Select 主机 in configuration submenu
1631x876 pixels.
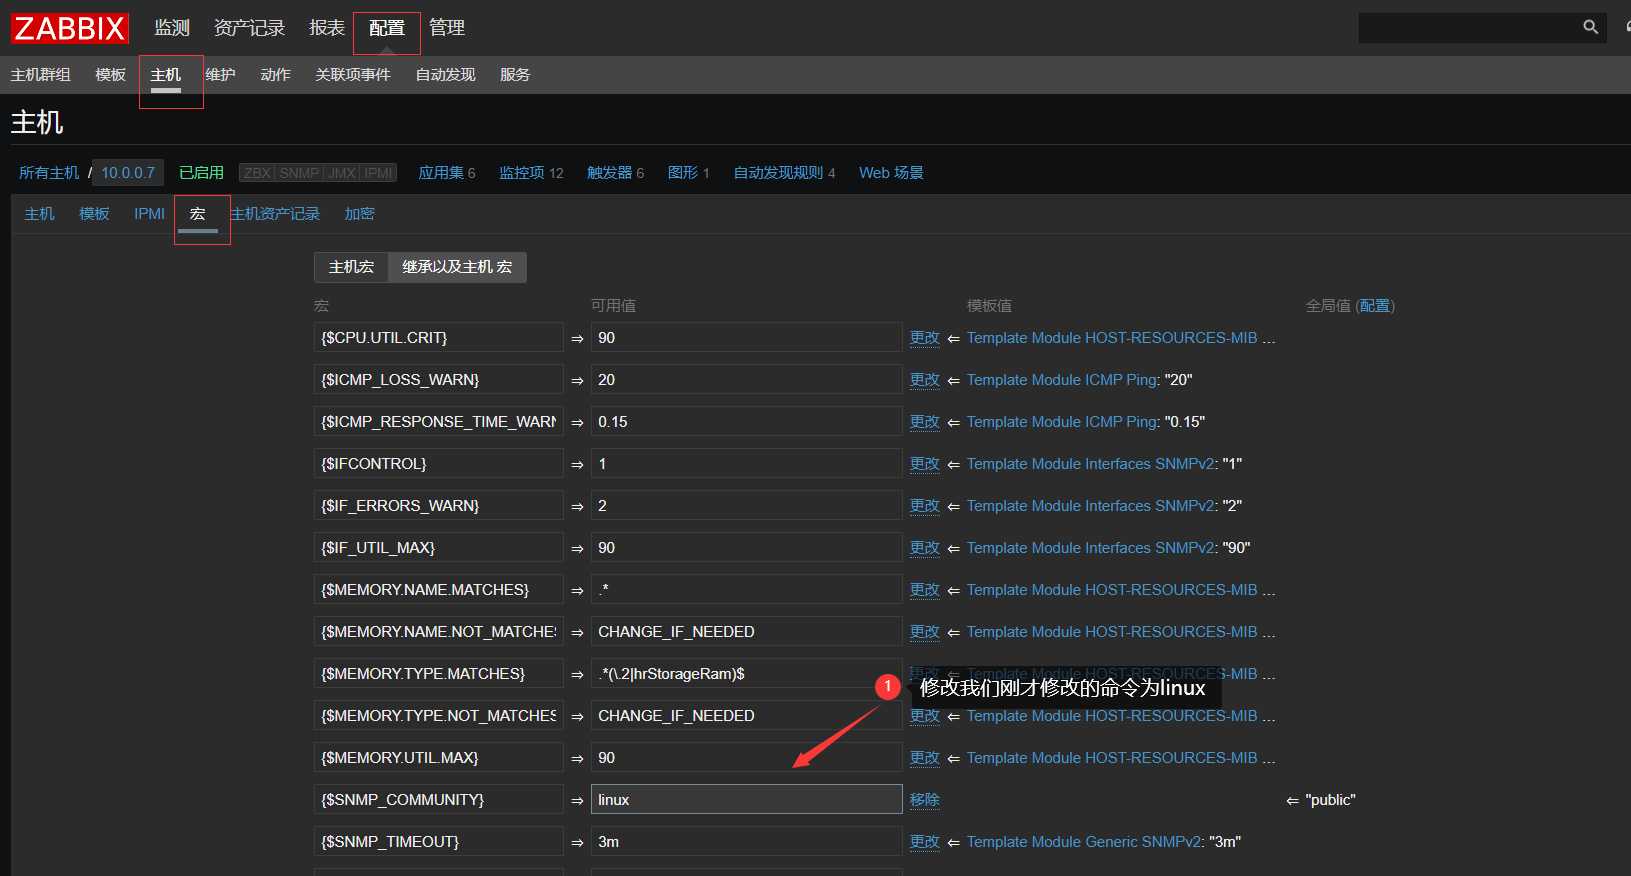point(166,75)
